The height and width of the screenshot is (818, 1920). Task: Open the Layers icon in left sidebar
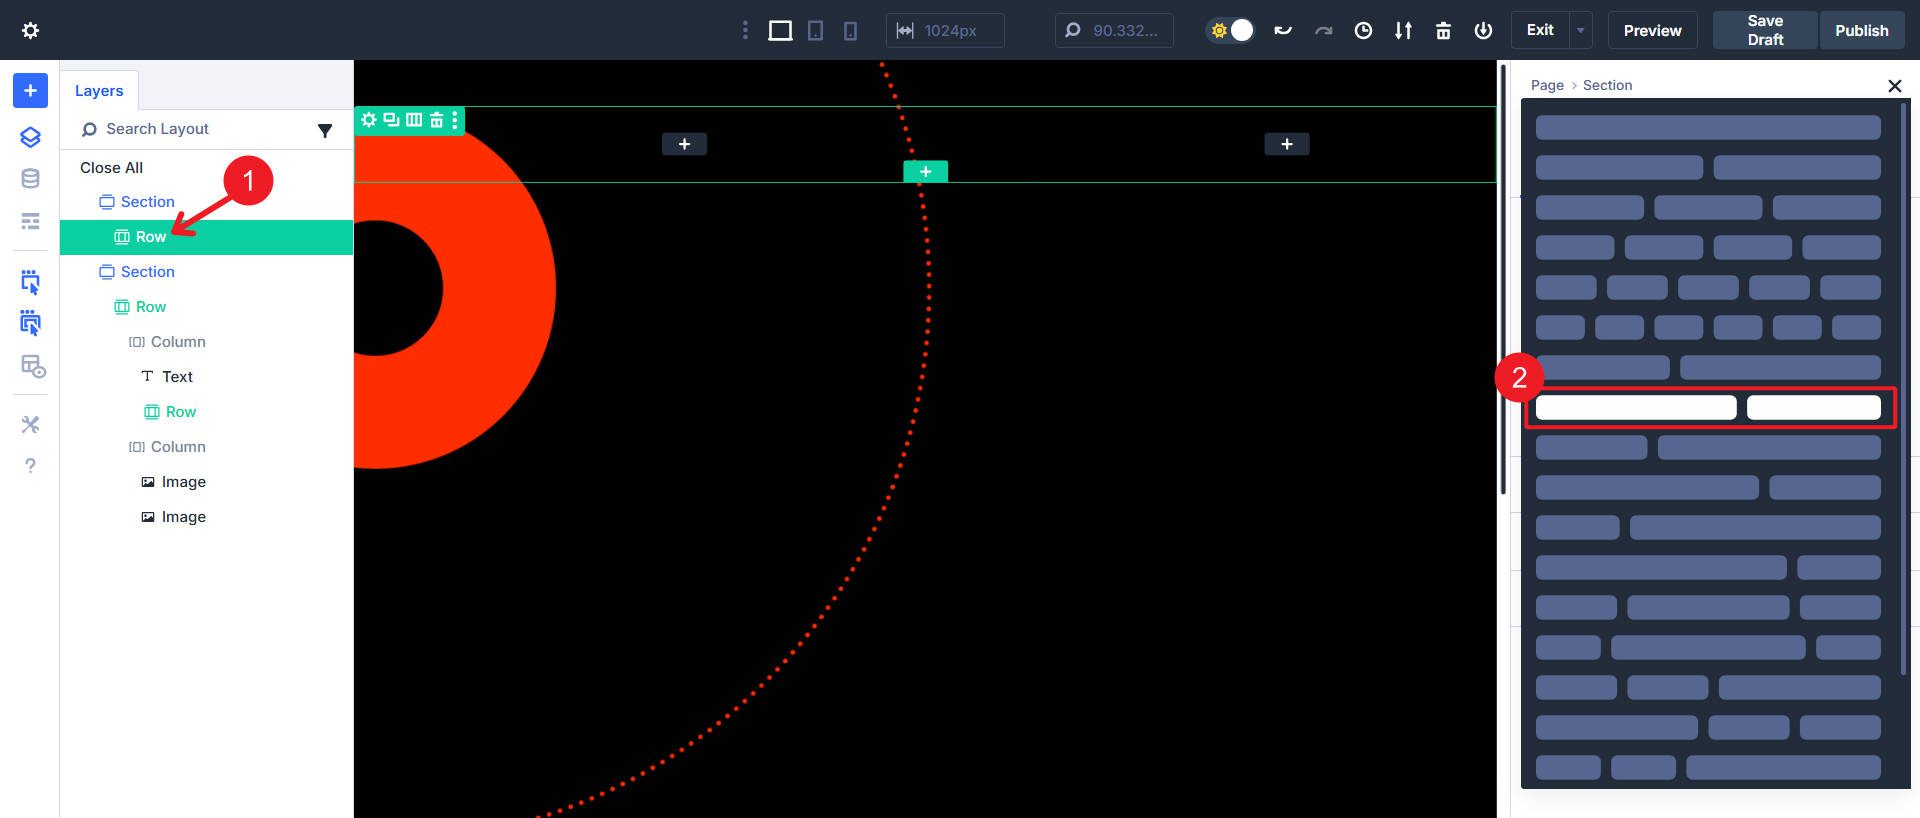coord(30,137)
